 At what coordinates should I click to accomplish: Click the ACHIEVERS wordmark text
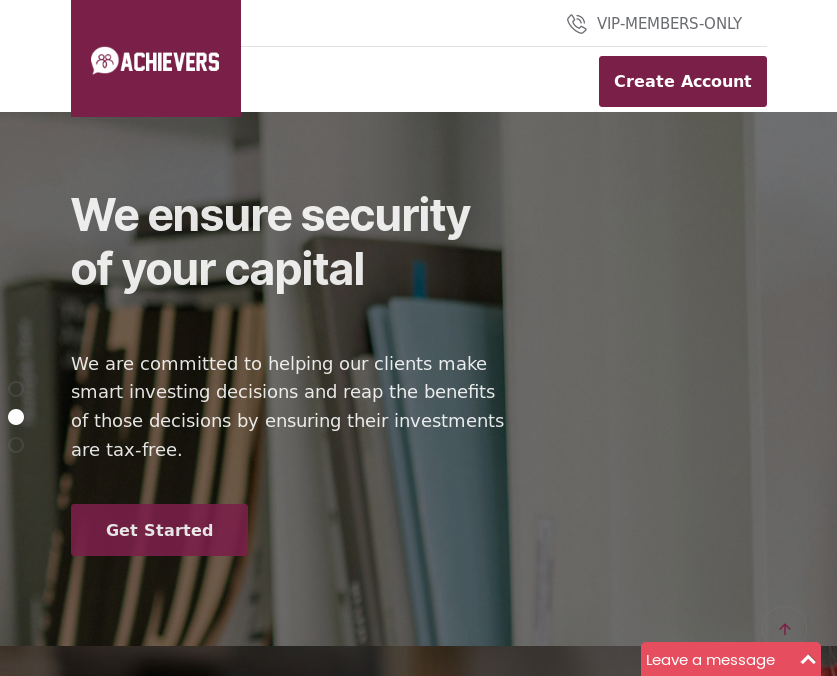click(x=170, y=62)
